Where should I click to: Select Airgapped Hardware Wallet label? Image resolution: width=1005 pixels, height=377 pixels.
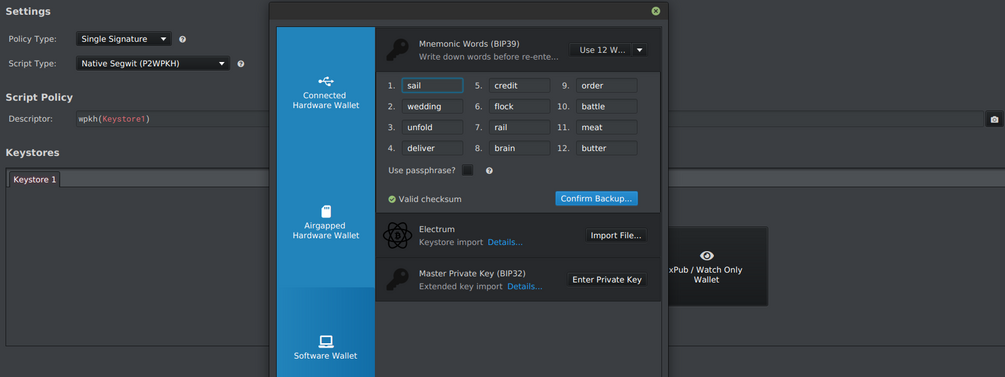point(326,230)
